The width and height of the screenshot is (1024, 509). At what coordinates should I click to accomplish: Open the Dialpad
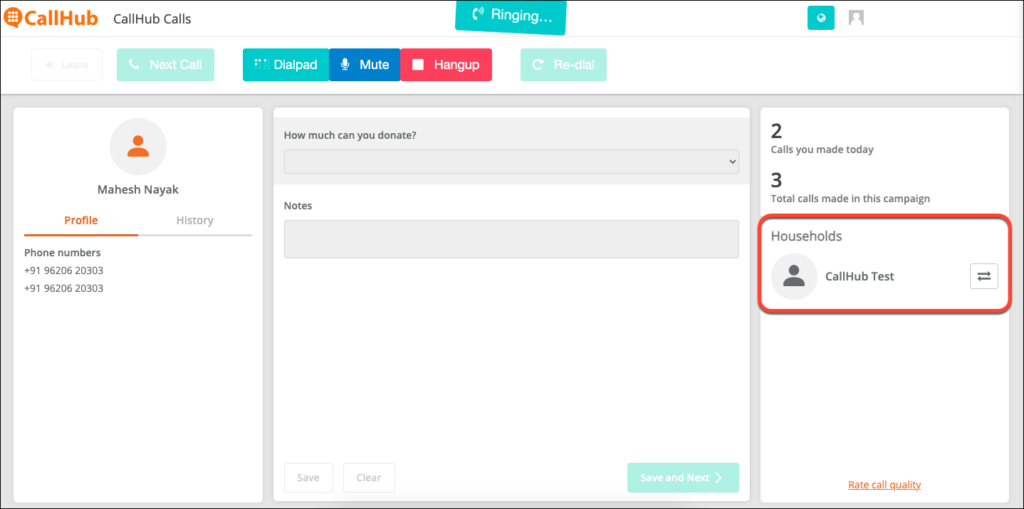tap(286, 65)
